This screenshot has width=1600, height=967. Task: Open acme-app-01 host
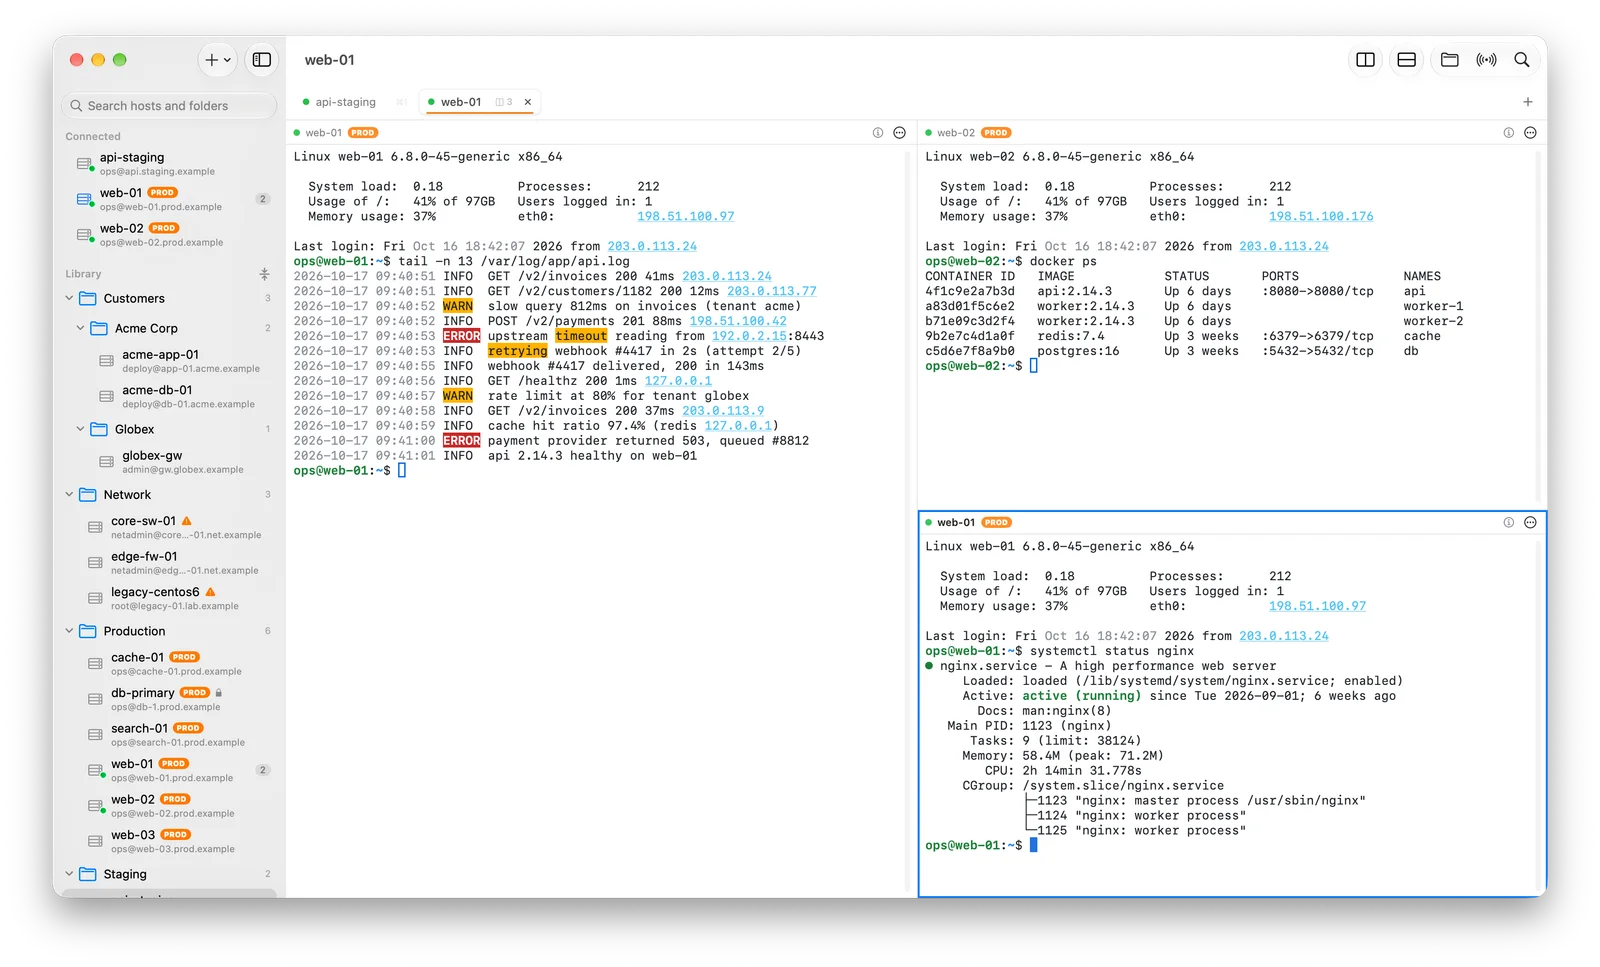(x=169, y=361)
